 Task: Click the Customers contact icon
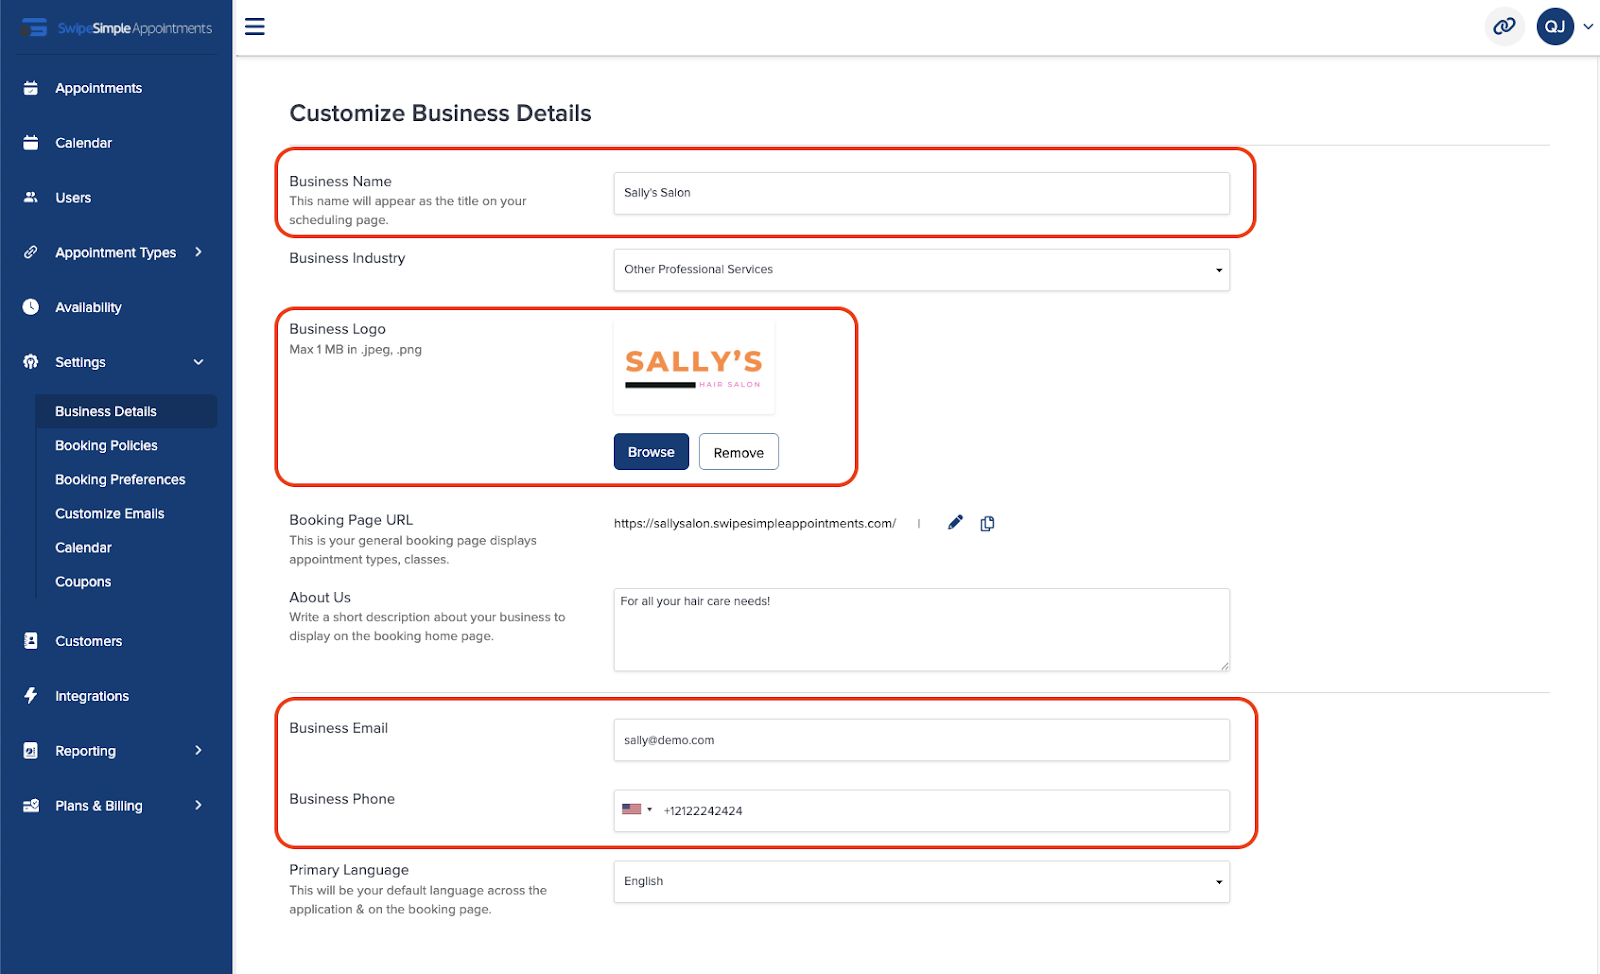(31, 641)
